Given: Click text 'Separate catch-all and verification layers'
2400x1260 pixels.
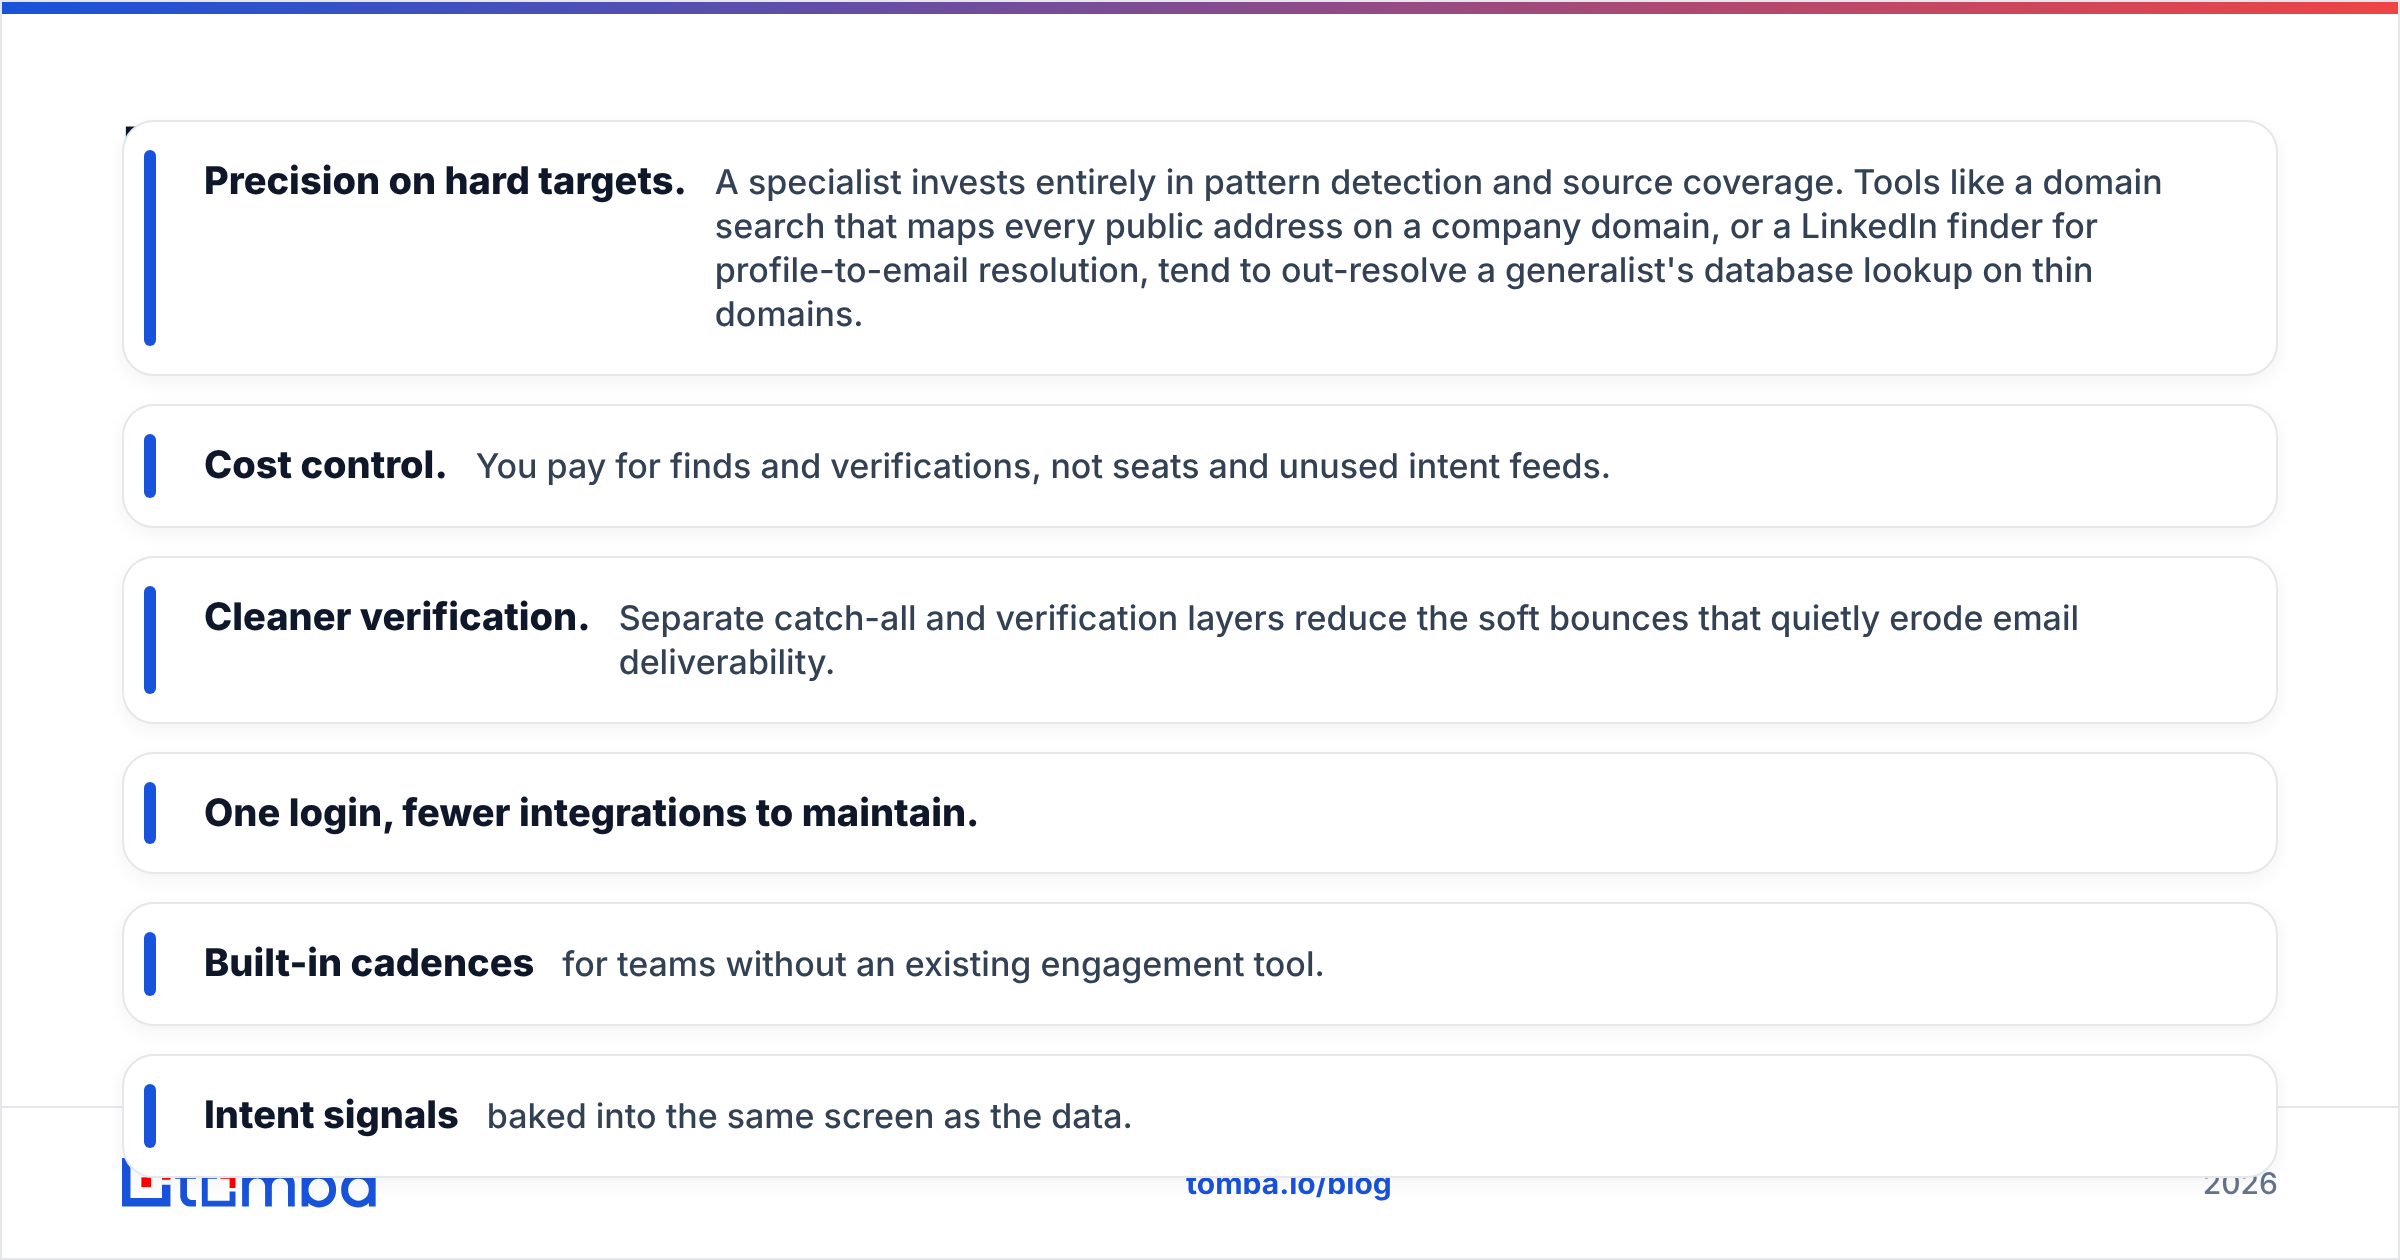Looking at the screenshot, I should pos(951,619).
